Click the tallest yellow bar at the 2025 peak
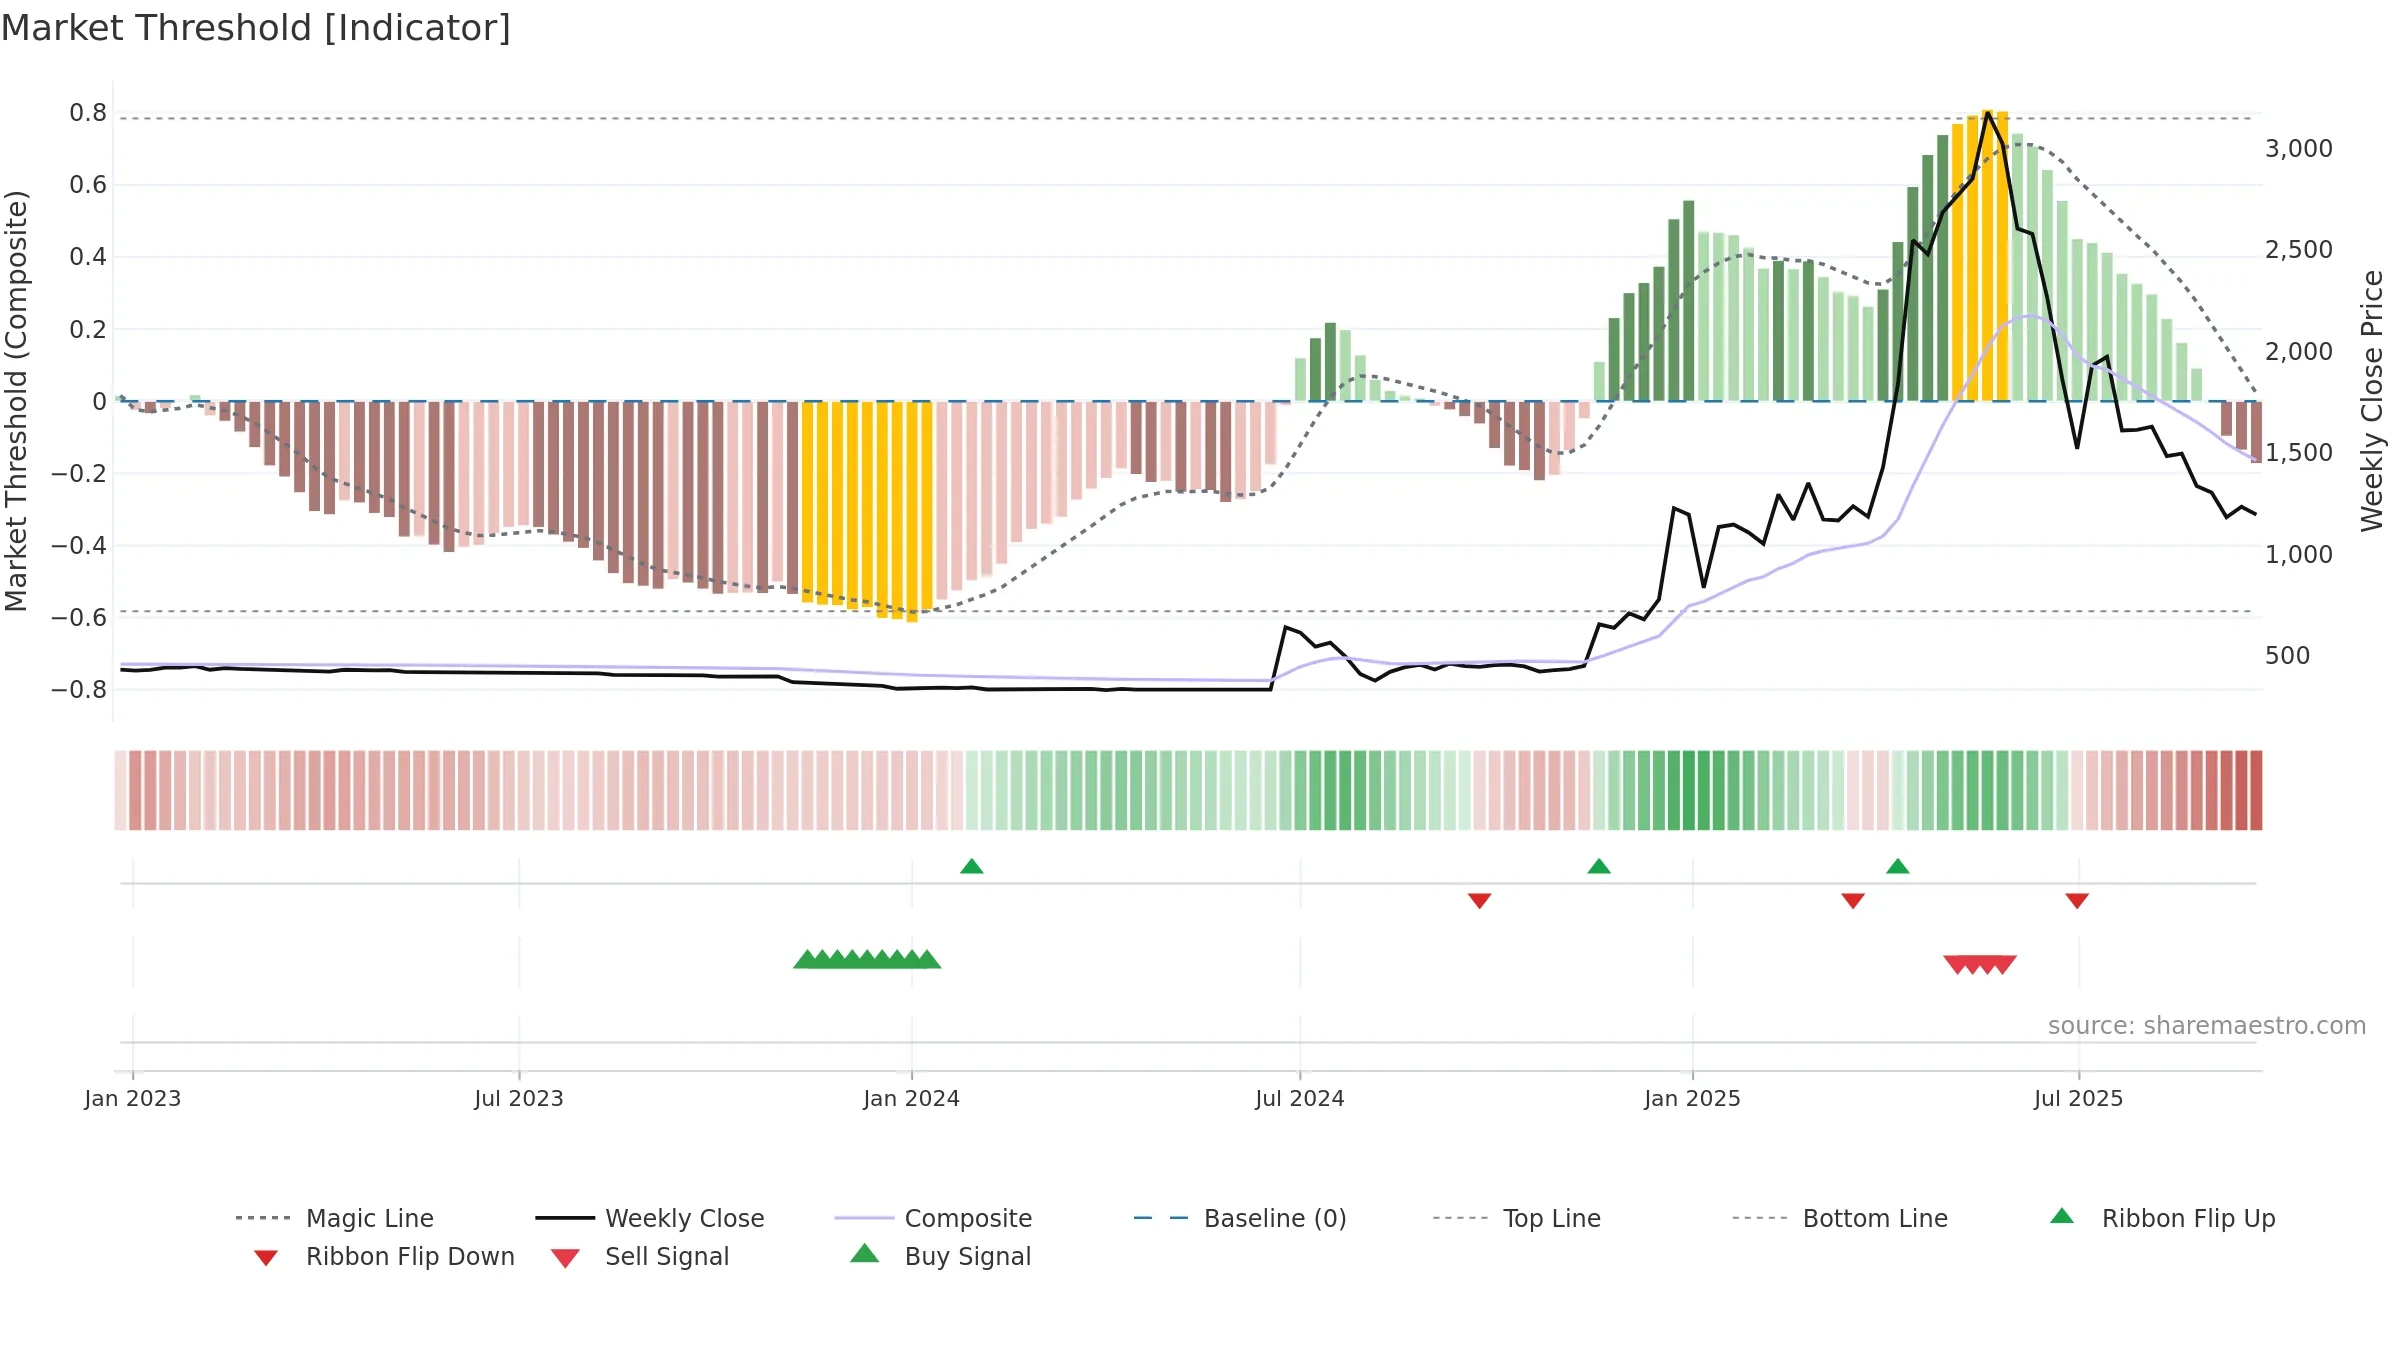 click(1988, 255)
